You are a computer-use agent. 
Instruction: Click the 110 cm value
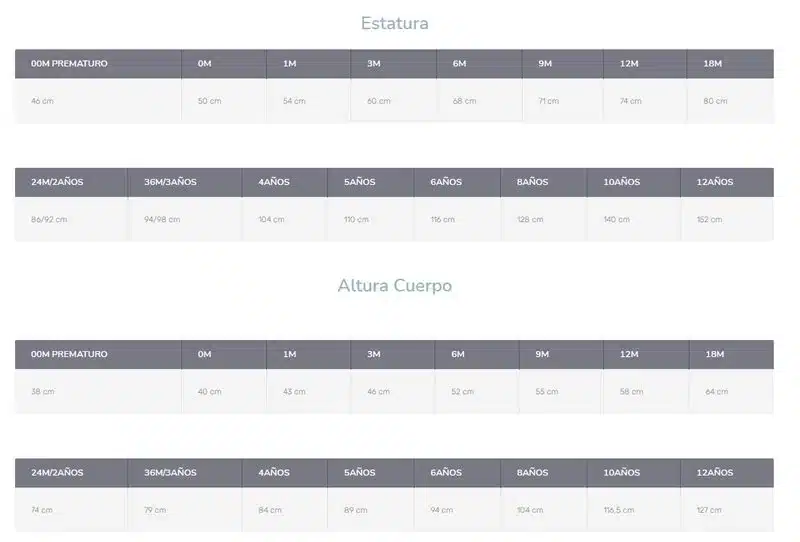point(356,219)
